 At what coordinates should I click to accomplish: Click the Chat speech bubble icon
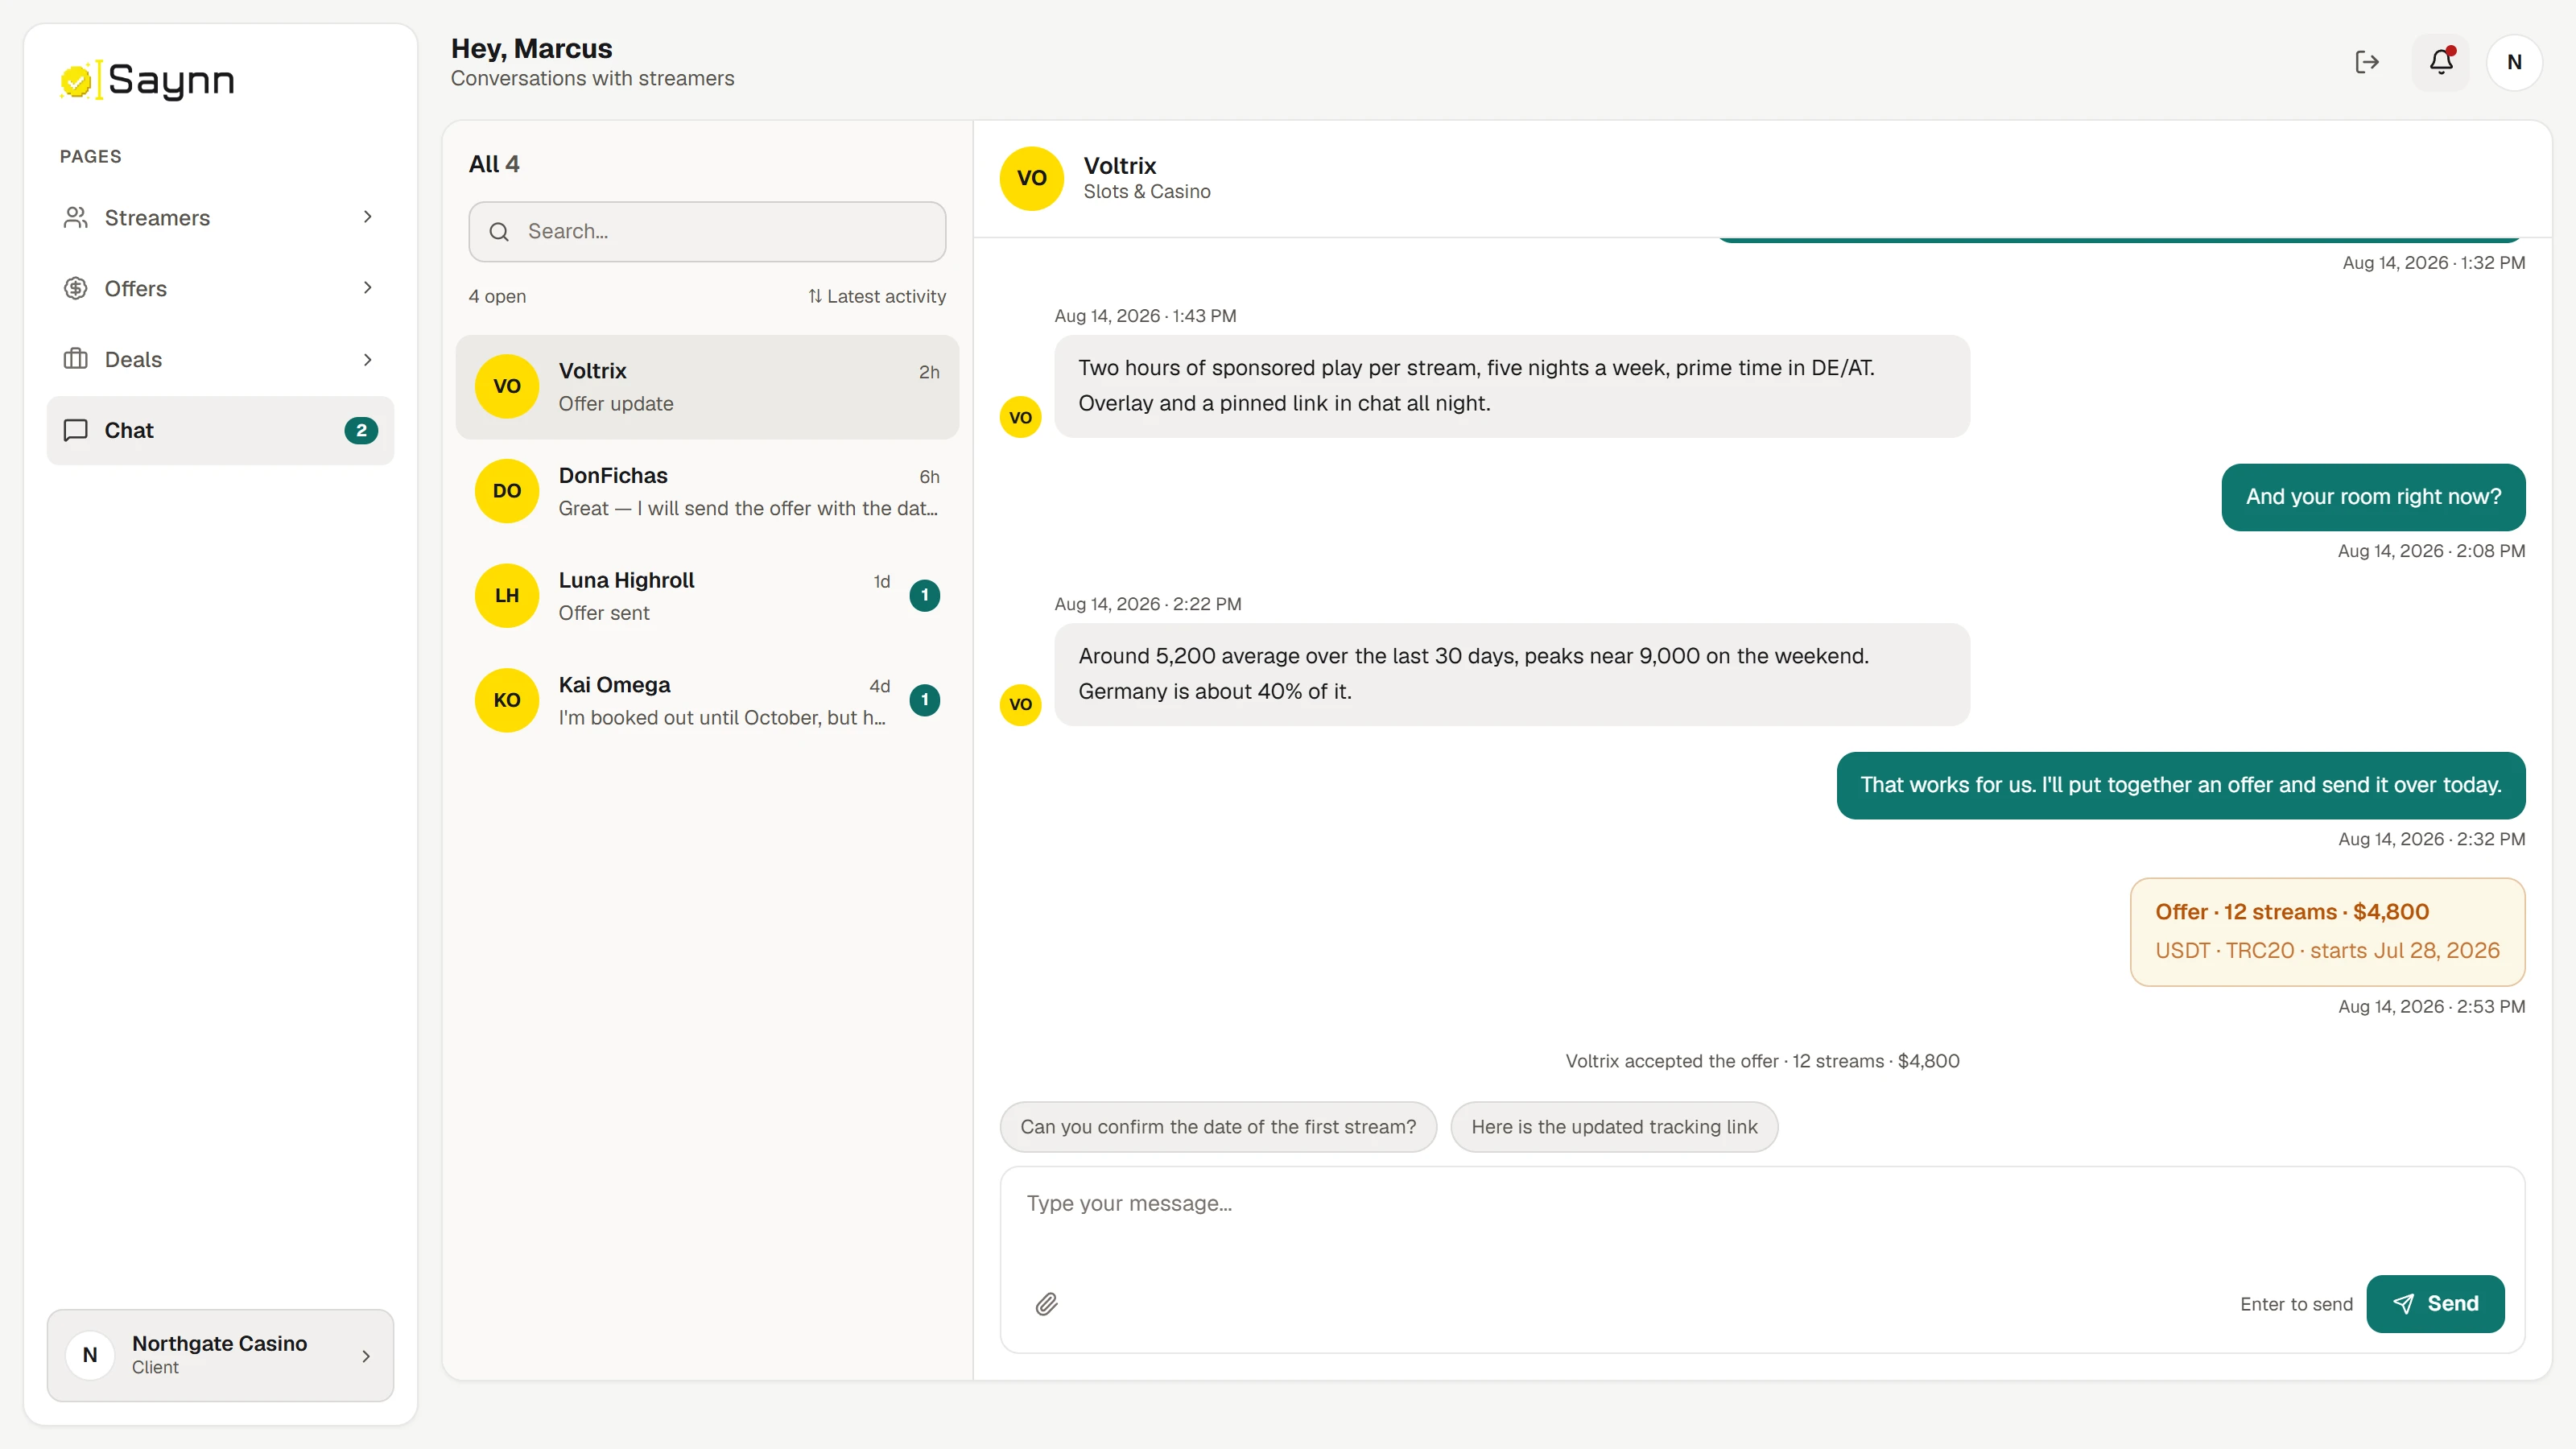click(76, 430)
